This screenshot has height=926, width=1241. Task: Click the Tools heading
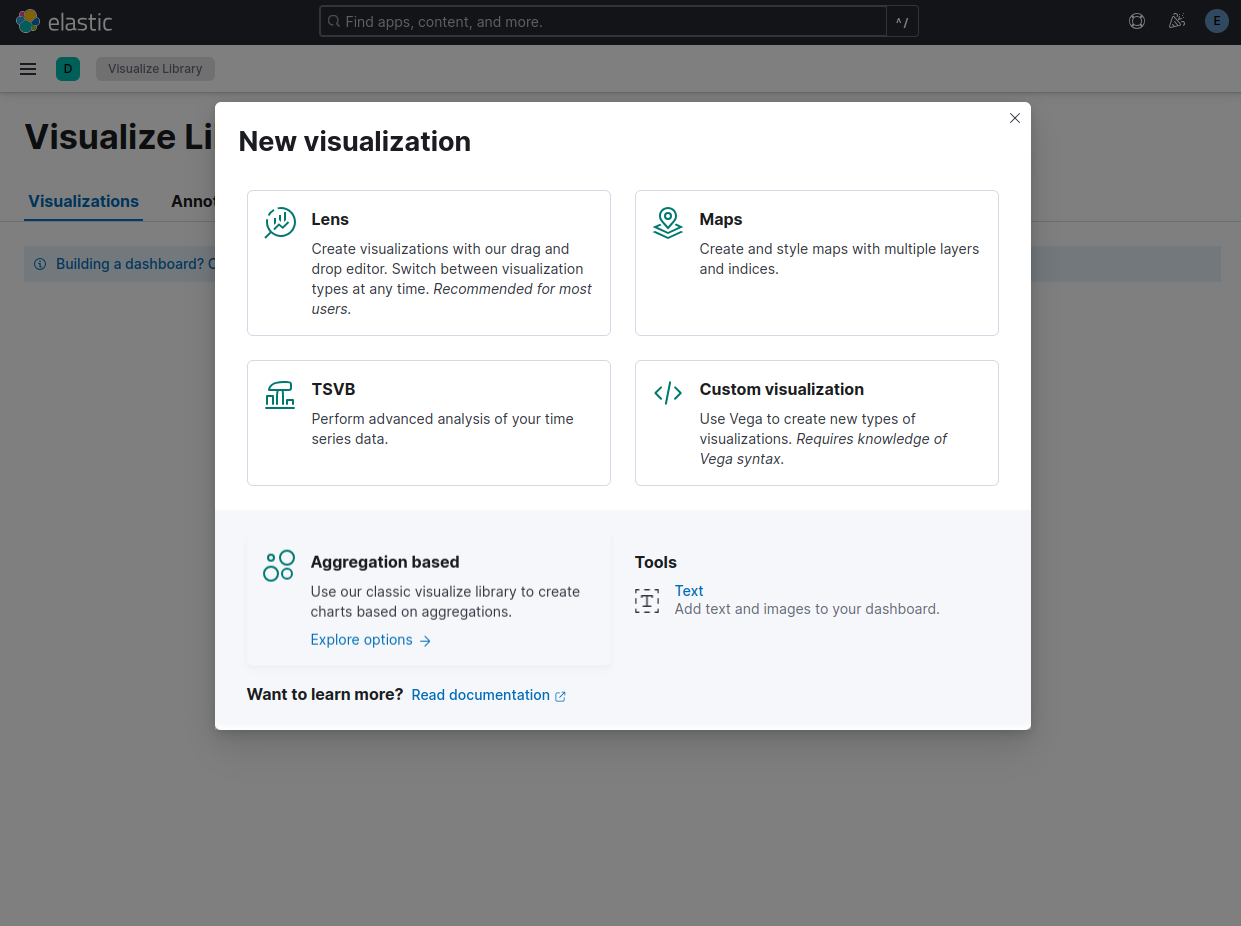(656, 562)
